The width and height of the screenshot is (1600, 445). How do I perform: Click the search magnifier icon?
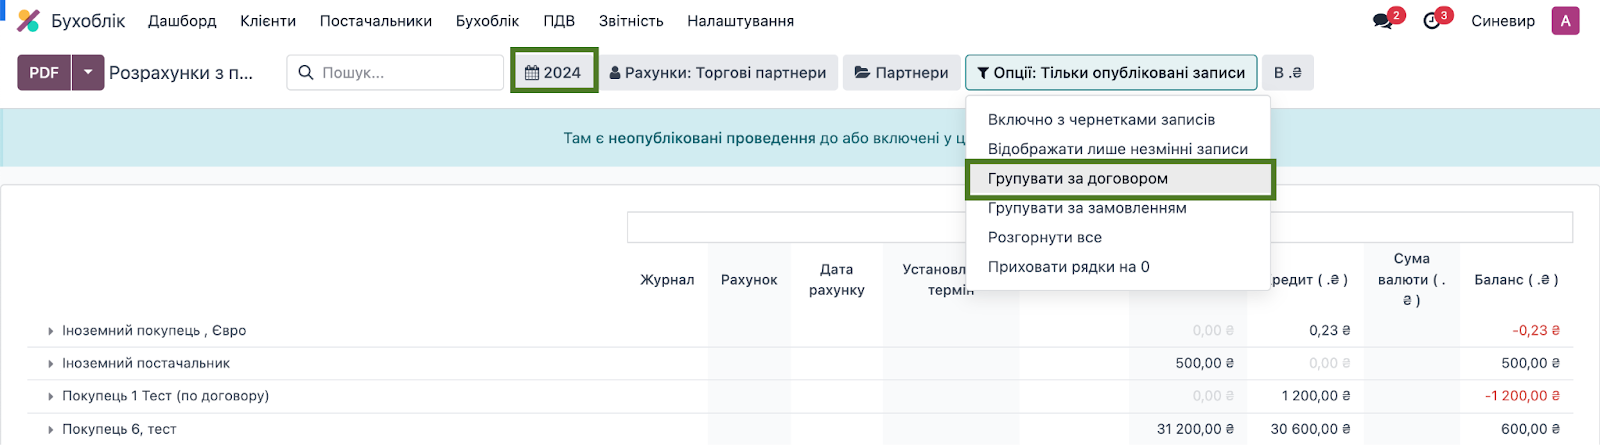[x=305, y=73]
